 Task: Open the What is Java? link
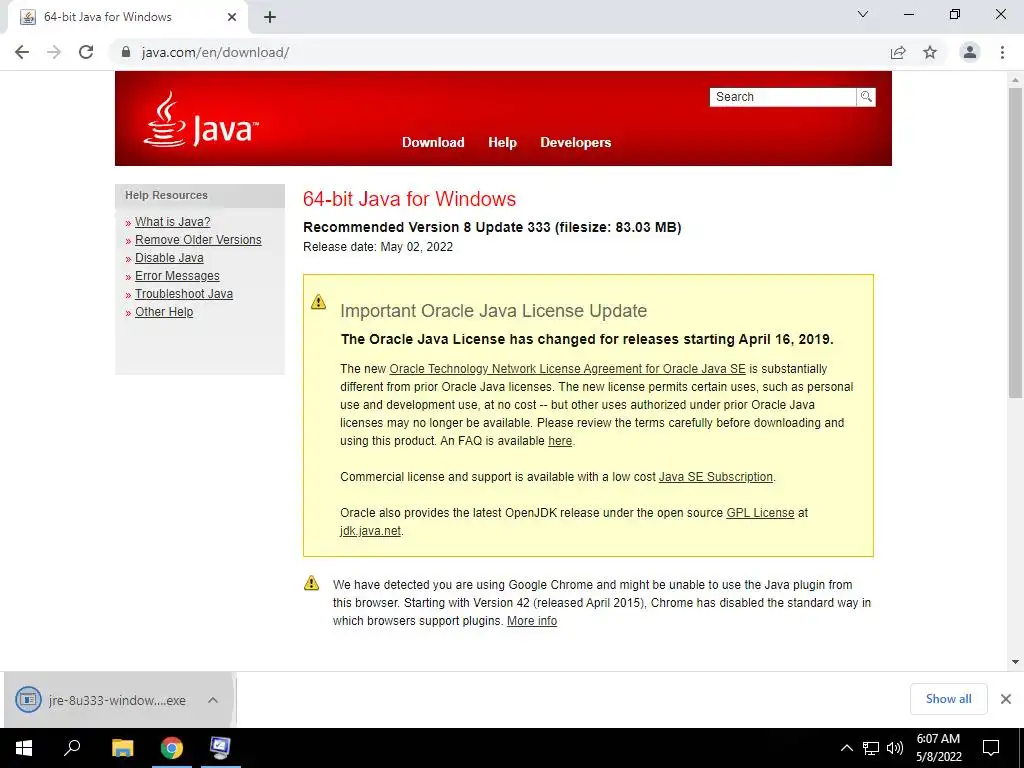click(x=172, y=222)
